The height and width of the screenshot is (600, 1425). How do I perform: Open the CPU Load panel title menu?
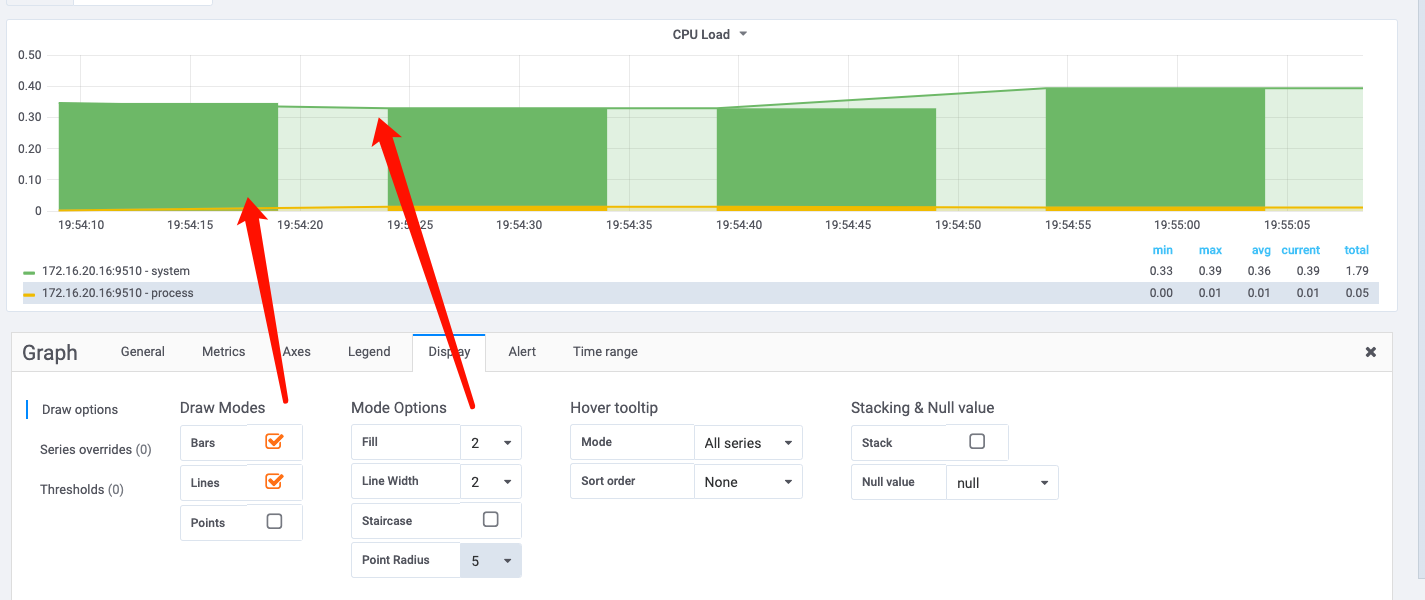pyautogui.click(x=710, y=34)
